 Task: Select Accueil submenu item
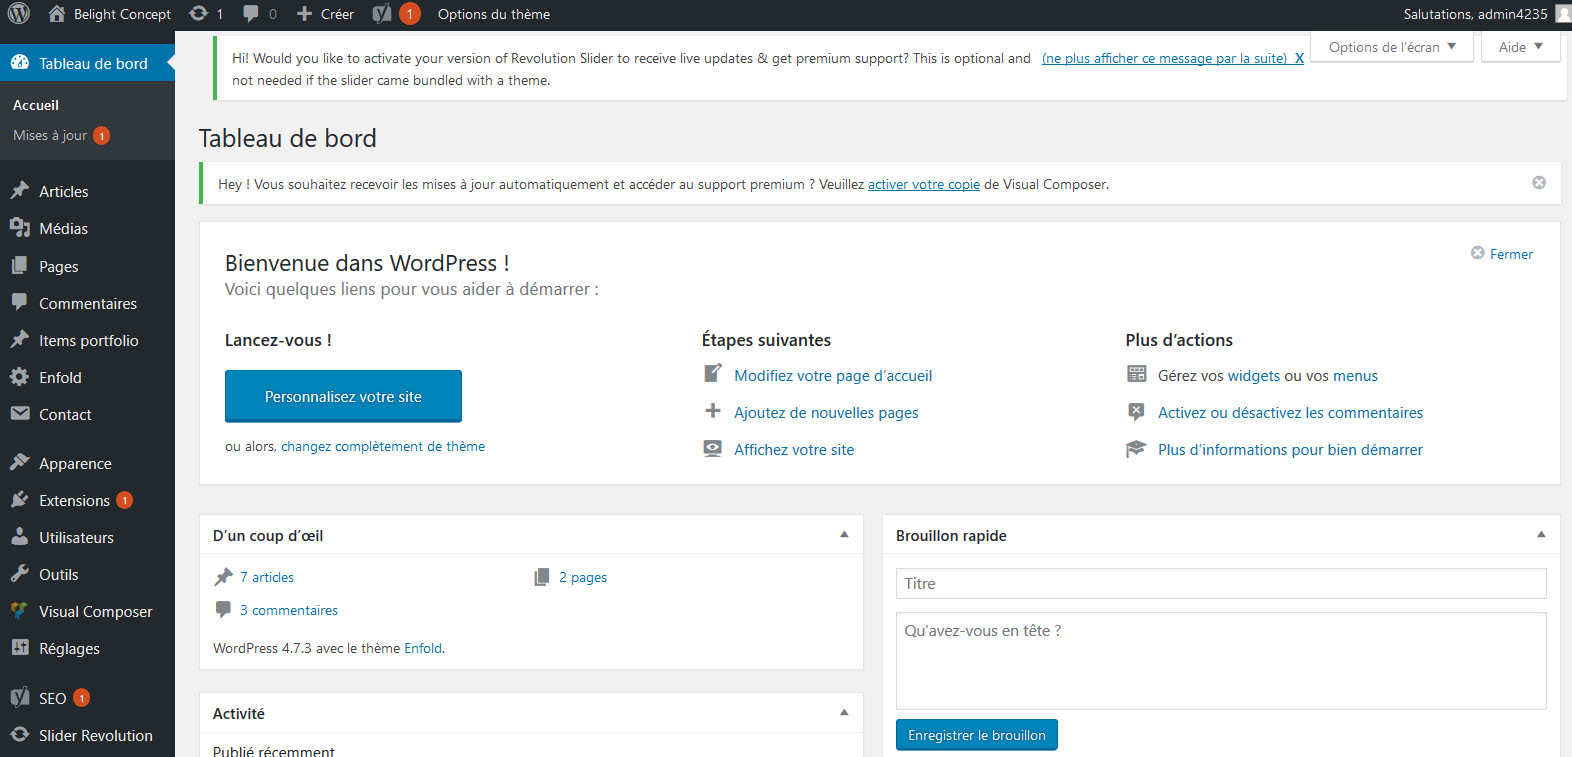tap(36, 105)
